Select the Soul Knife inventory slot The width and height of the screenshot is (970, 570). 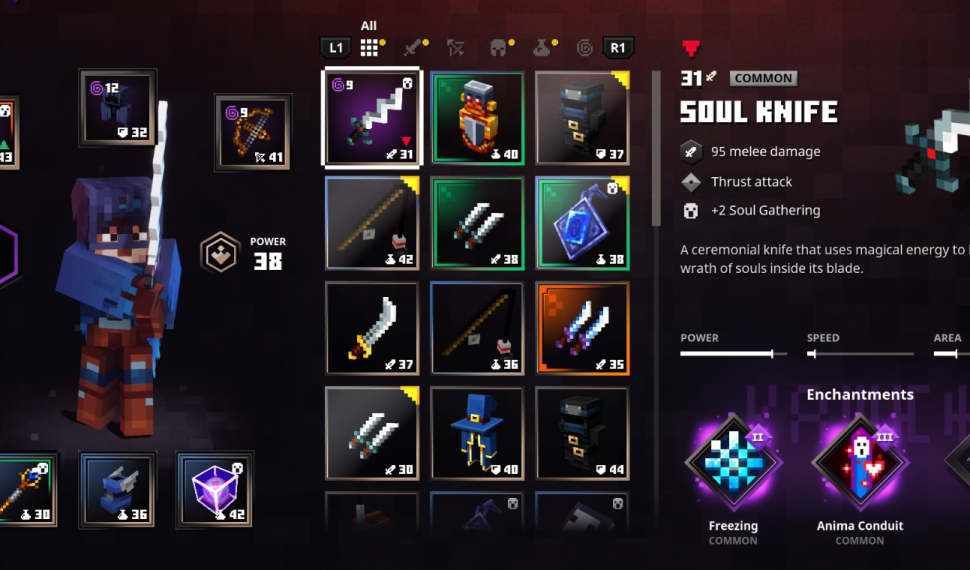click(372, 118)
